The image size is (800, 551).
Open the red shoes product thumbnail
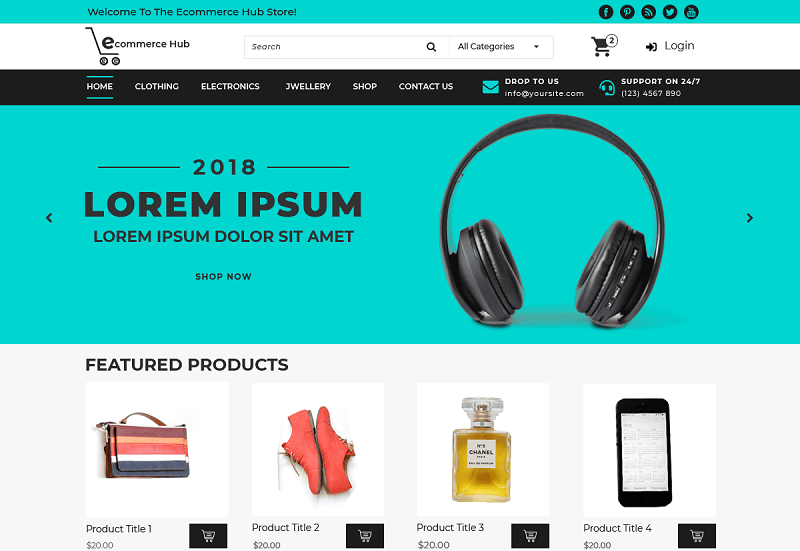[x=318, y=449]
